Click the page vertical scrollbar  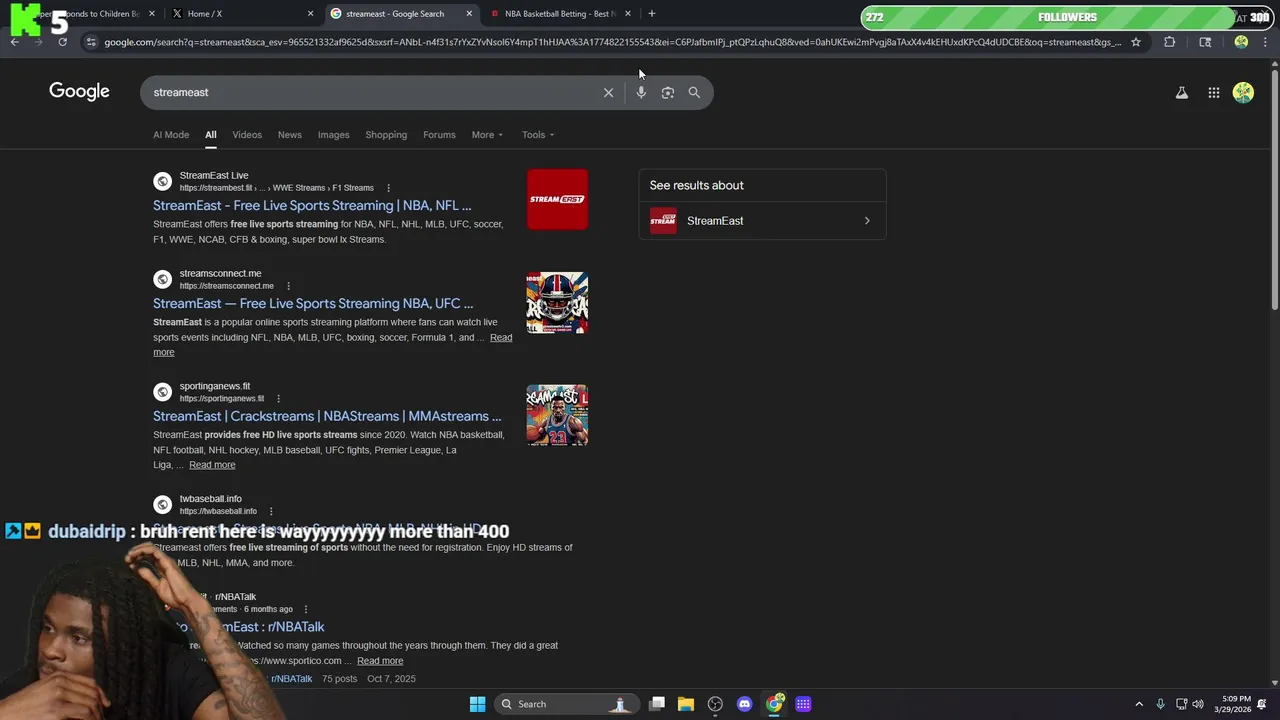[x=1274, y=188]
